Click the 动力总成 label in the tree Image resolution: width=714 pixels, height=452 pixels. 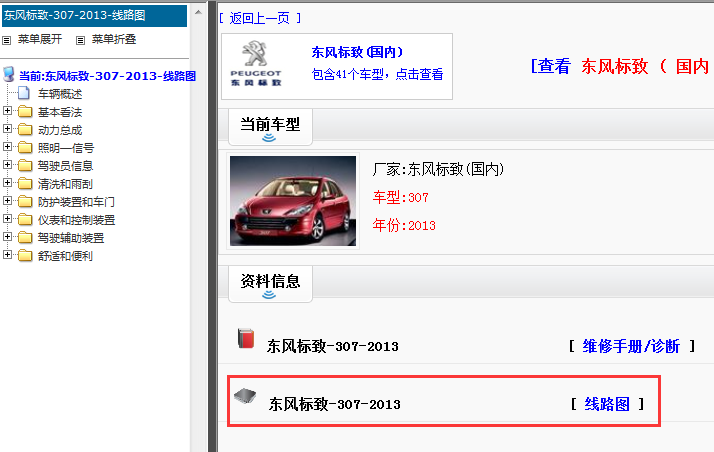[60, 130]
